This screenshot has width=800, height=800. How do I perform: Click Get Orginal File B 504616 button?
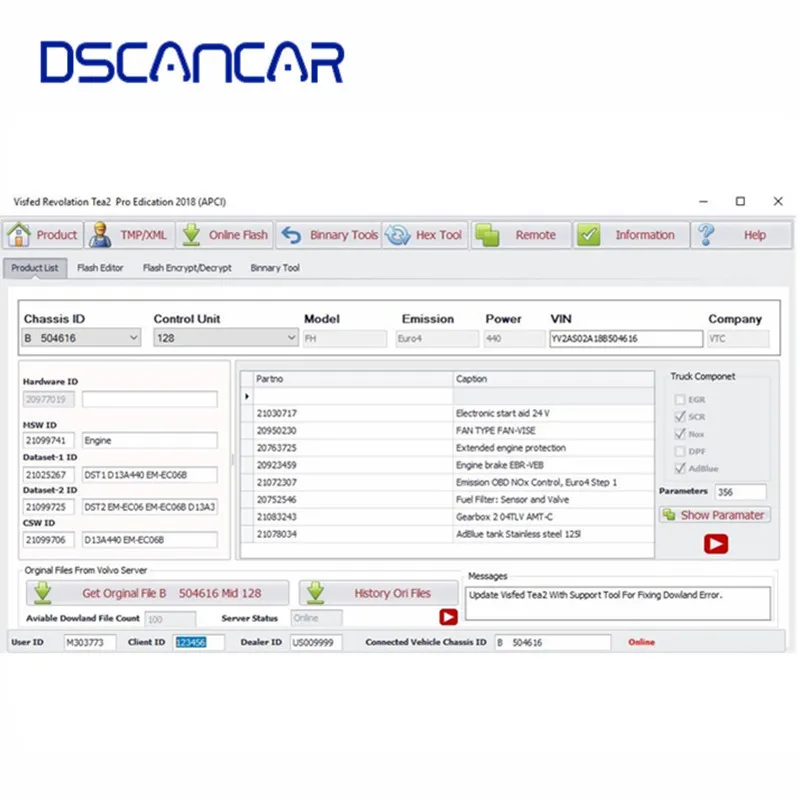click(x=157, y=593)
